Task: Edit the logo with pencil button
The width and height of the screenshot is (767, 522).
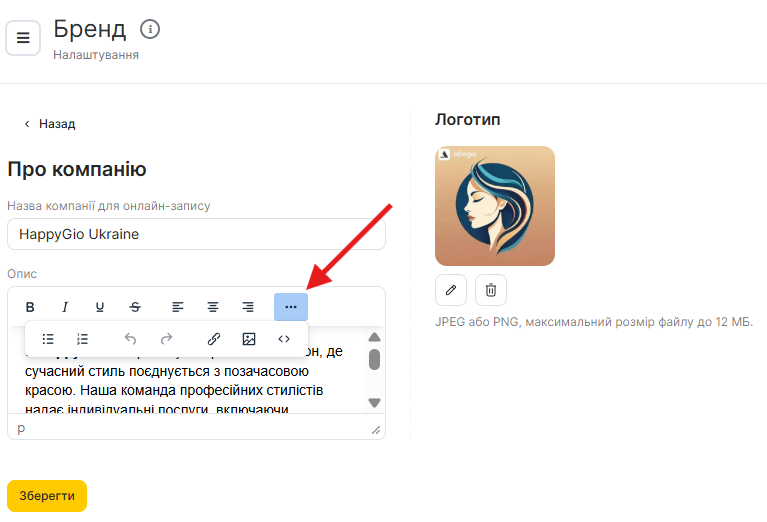Action: click(x=451, y=290)
